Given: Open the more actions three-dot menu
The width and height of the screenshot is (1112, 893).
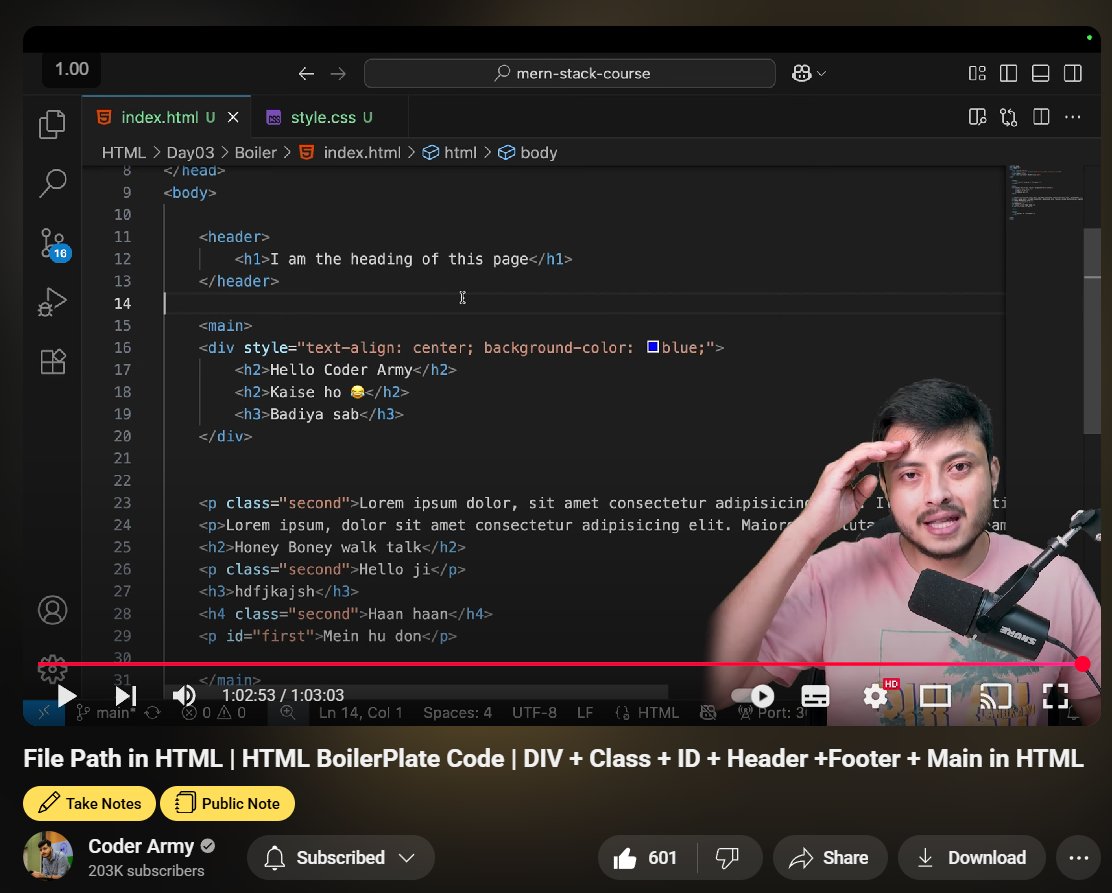Looking at the screenshot, I should click(x=1079, y=858).
